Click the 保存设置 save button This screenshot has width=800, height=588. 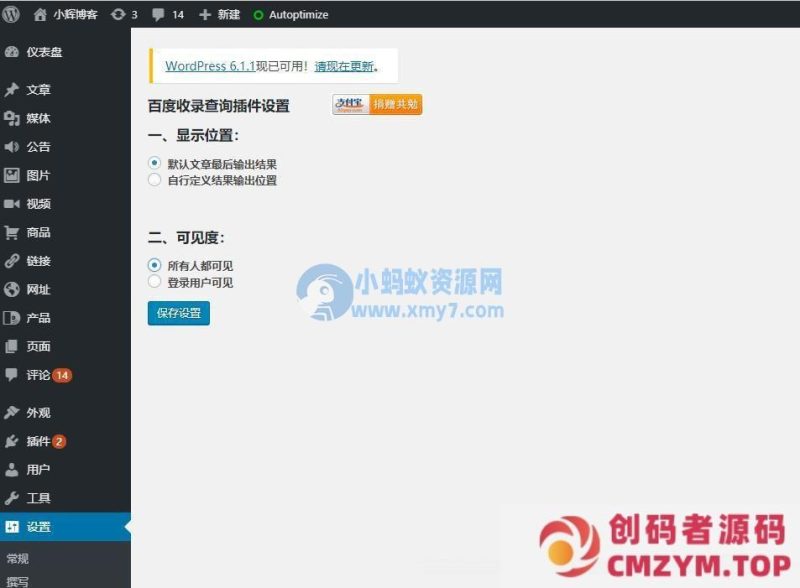pos(177,313)
